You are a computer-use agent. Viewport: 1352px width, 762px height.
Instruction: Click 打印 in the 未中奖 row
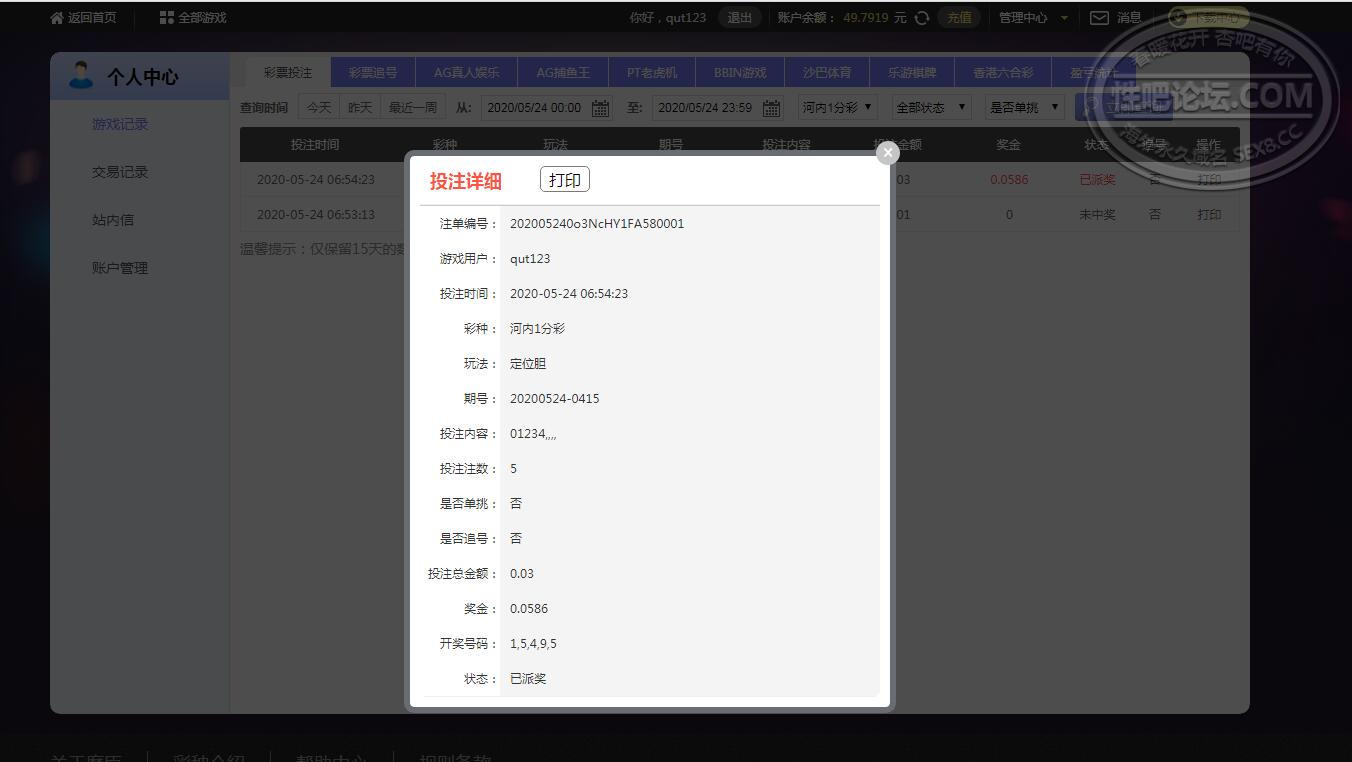tap(1209, 214)
